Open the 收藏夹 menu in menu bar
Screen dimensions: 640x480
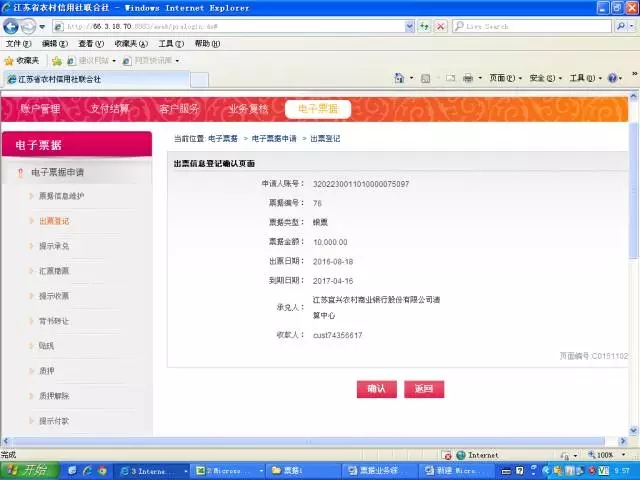(131, 44)
